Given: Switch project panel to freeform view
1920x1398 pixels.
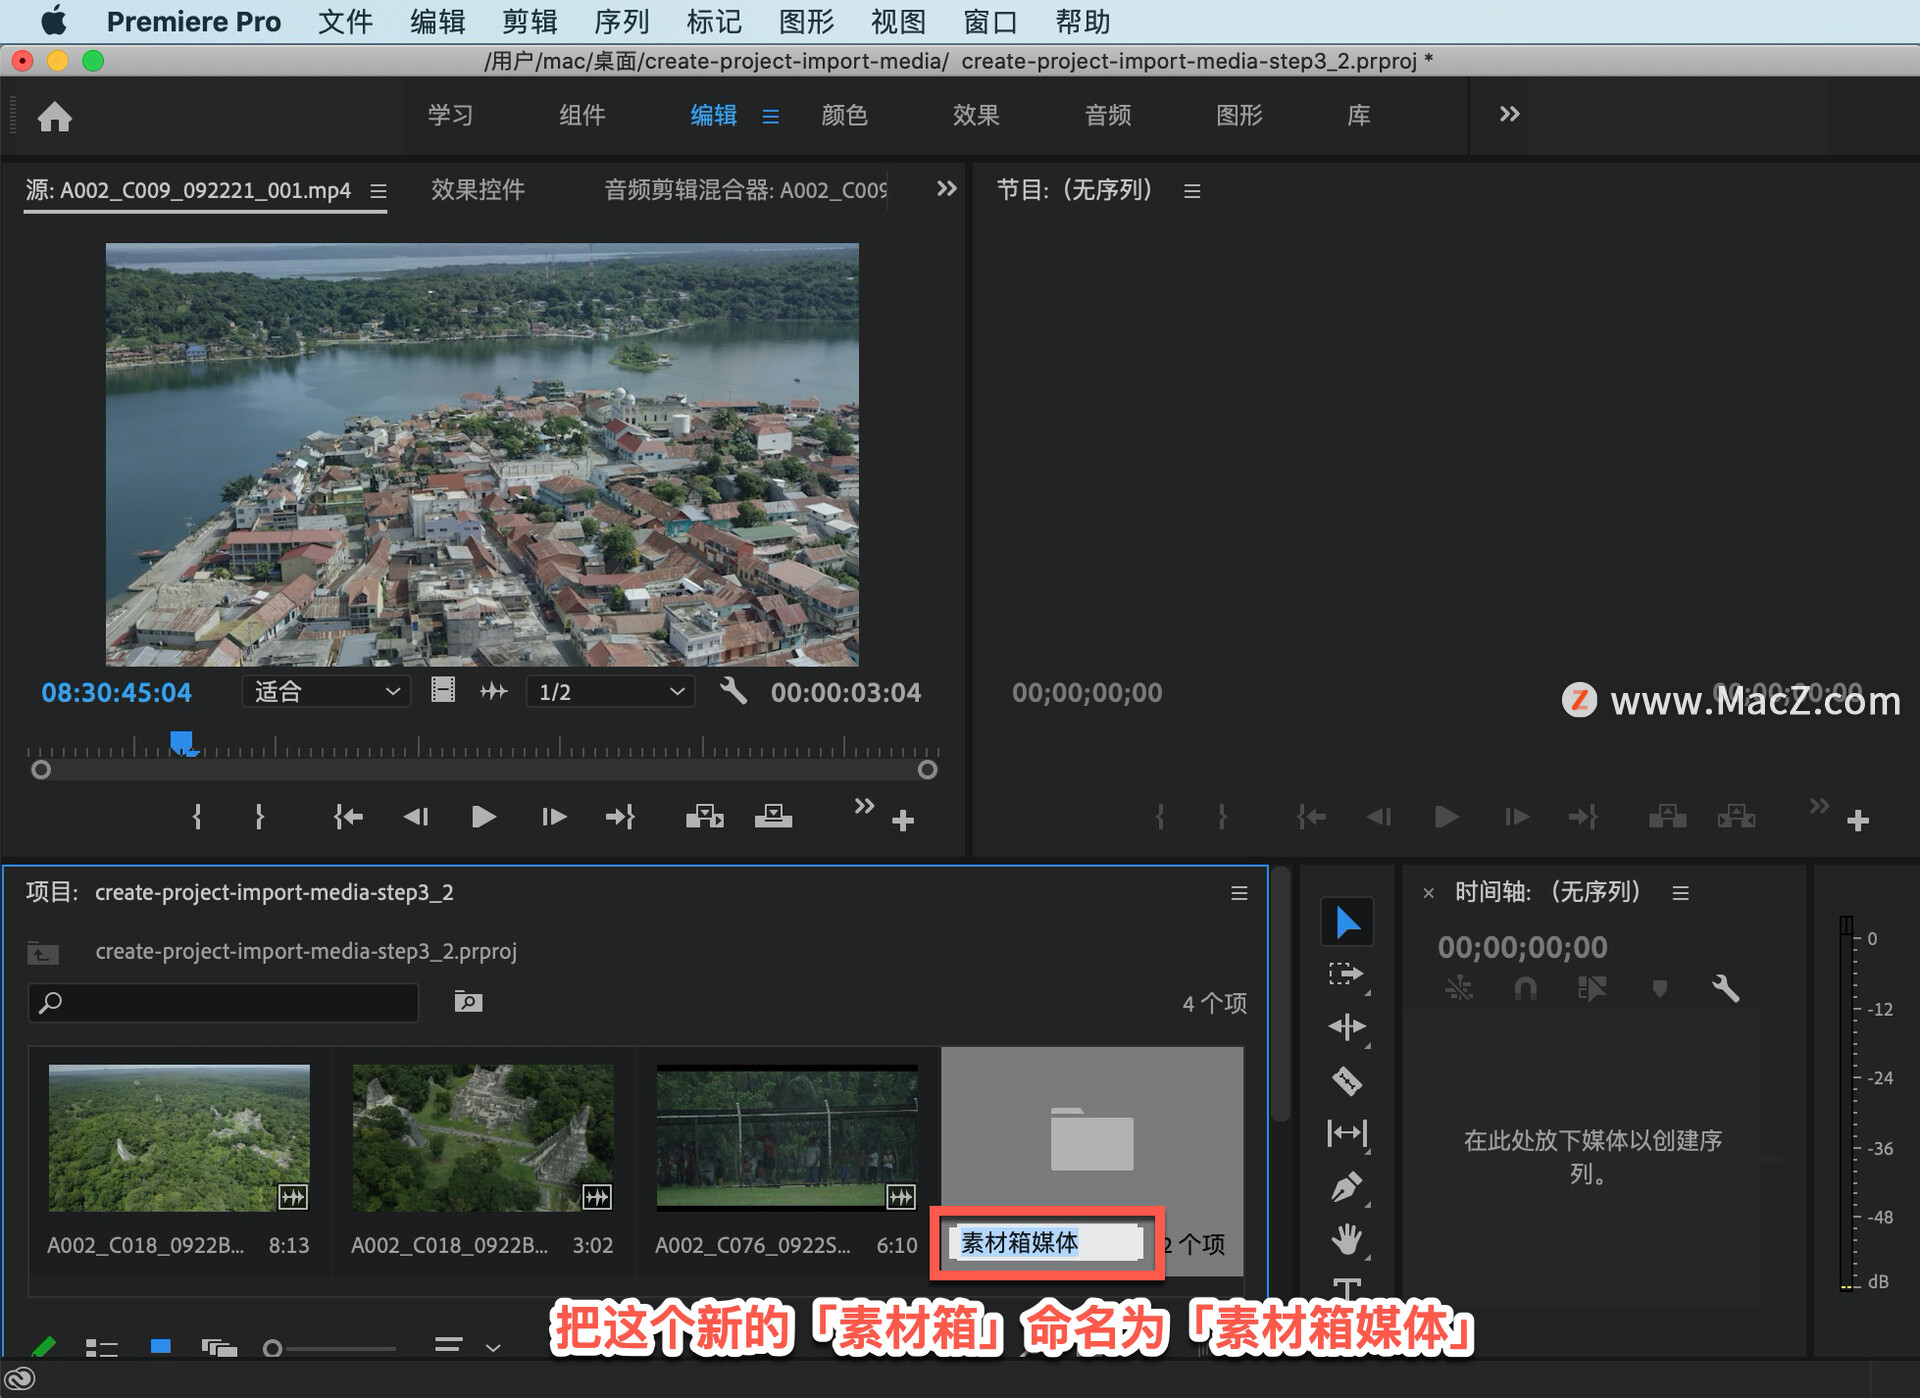Looking at the screenshot, I should pos(219,1348).
